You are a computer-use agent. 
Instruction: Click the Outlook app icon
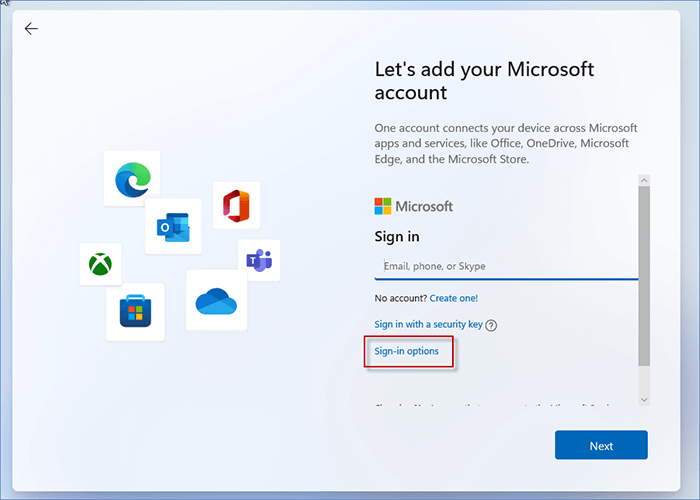click(173, 226)
